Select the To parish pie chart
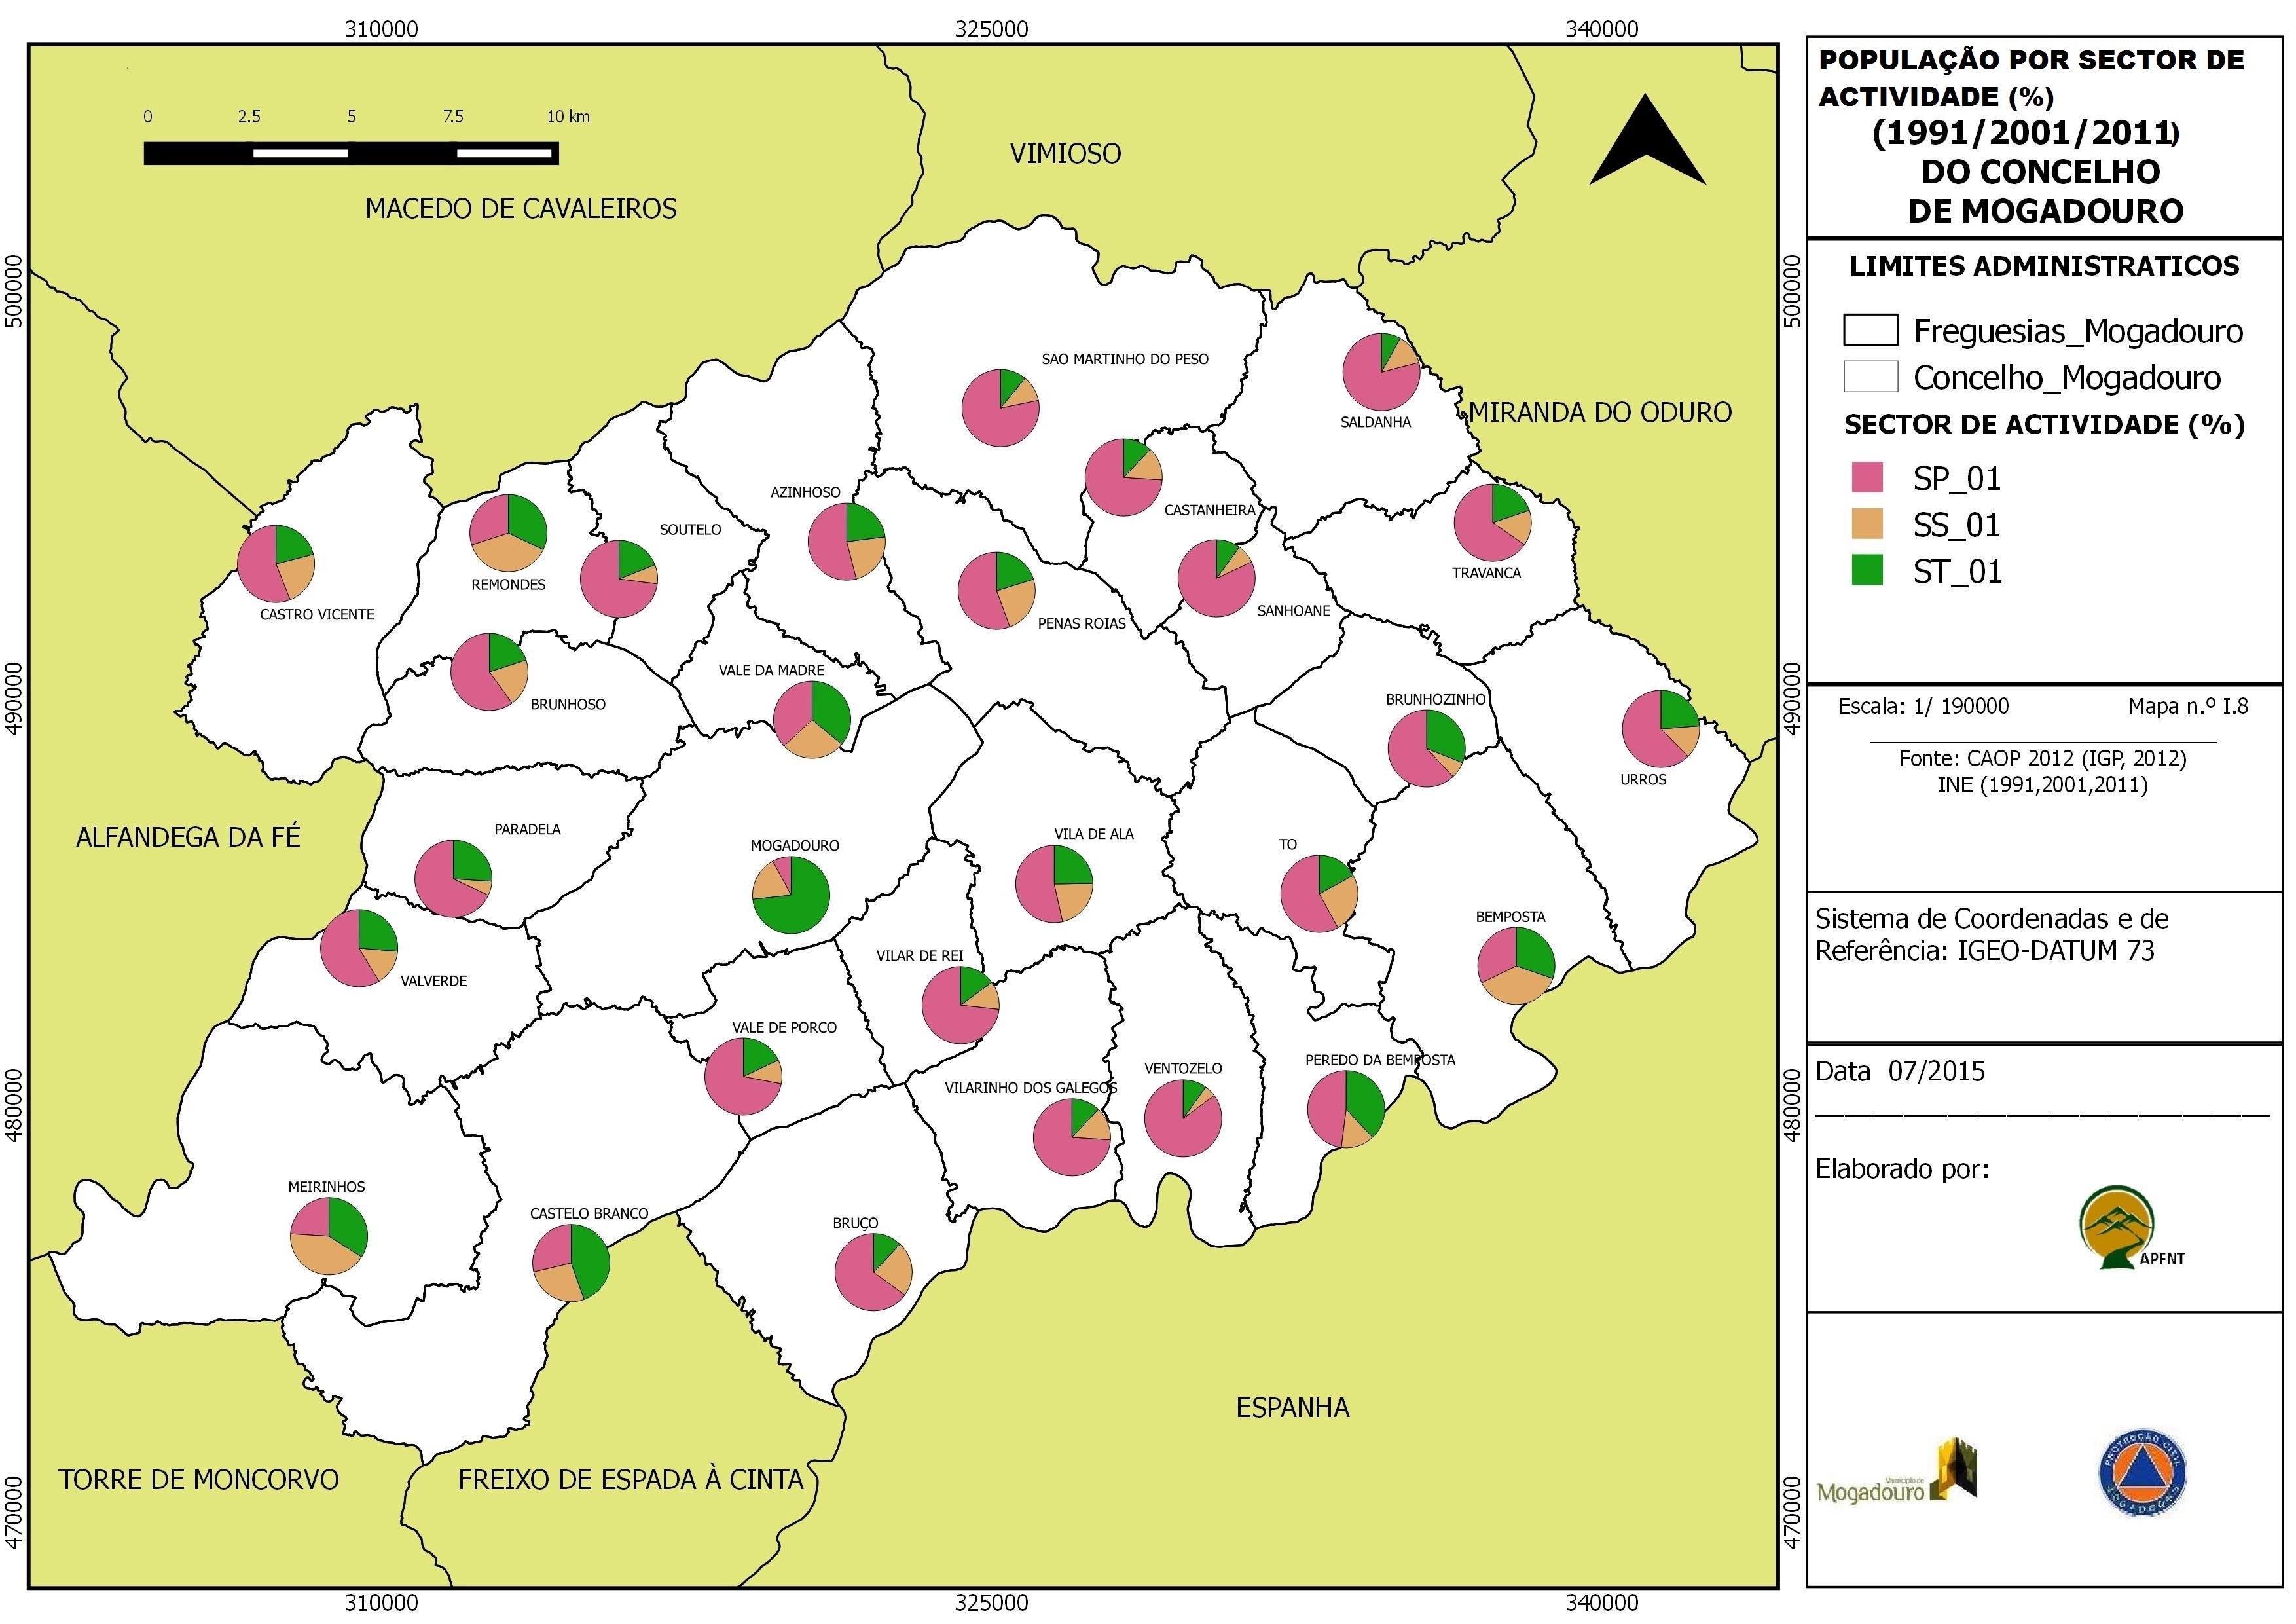The width and height of the screenshot is (2296, 1624). 1319,894
